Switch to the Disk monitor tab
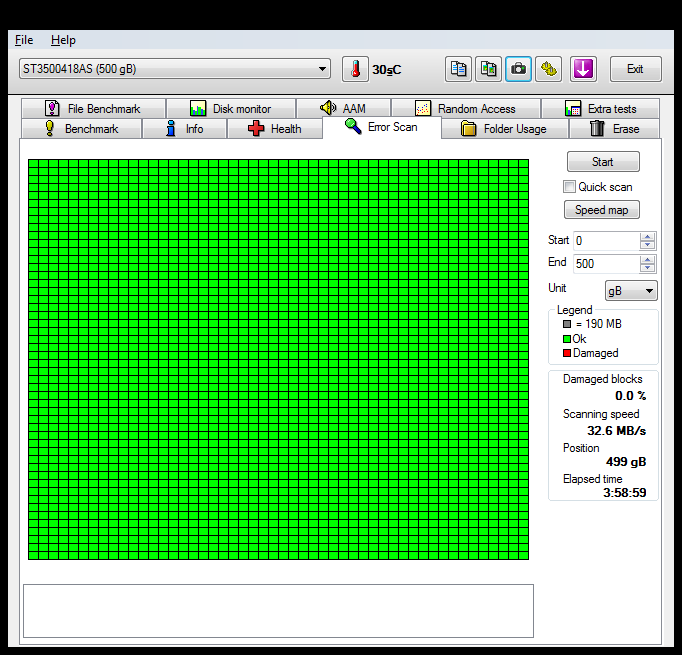The image size is (682, 655). (231, 108)
